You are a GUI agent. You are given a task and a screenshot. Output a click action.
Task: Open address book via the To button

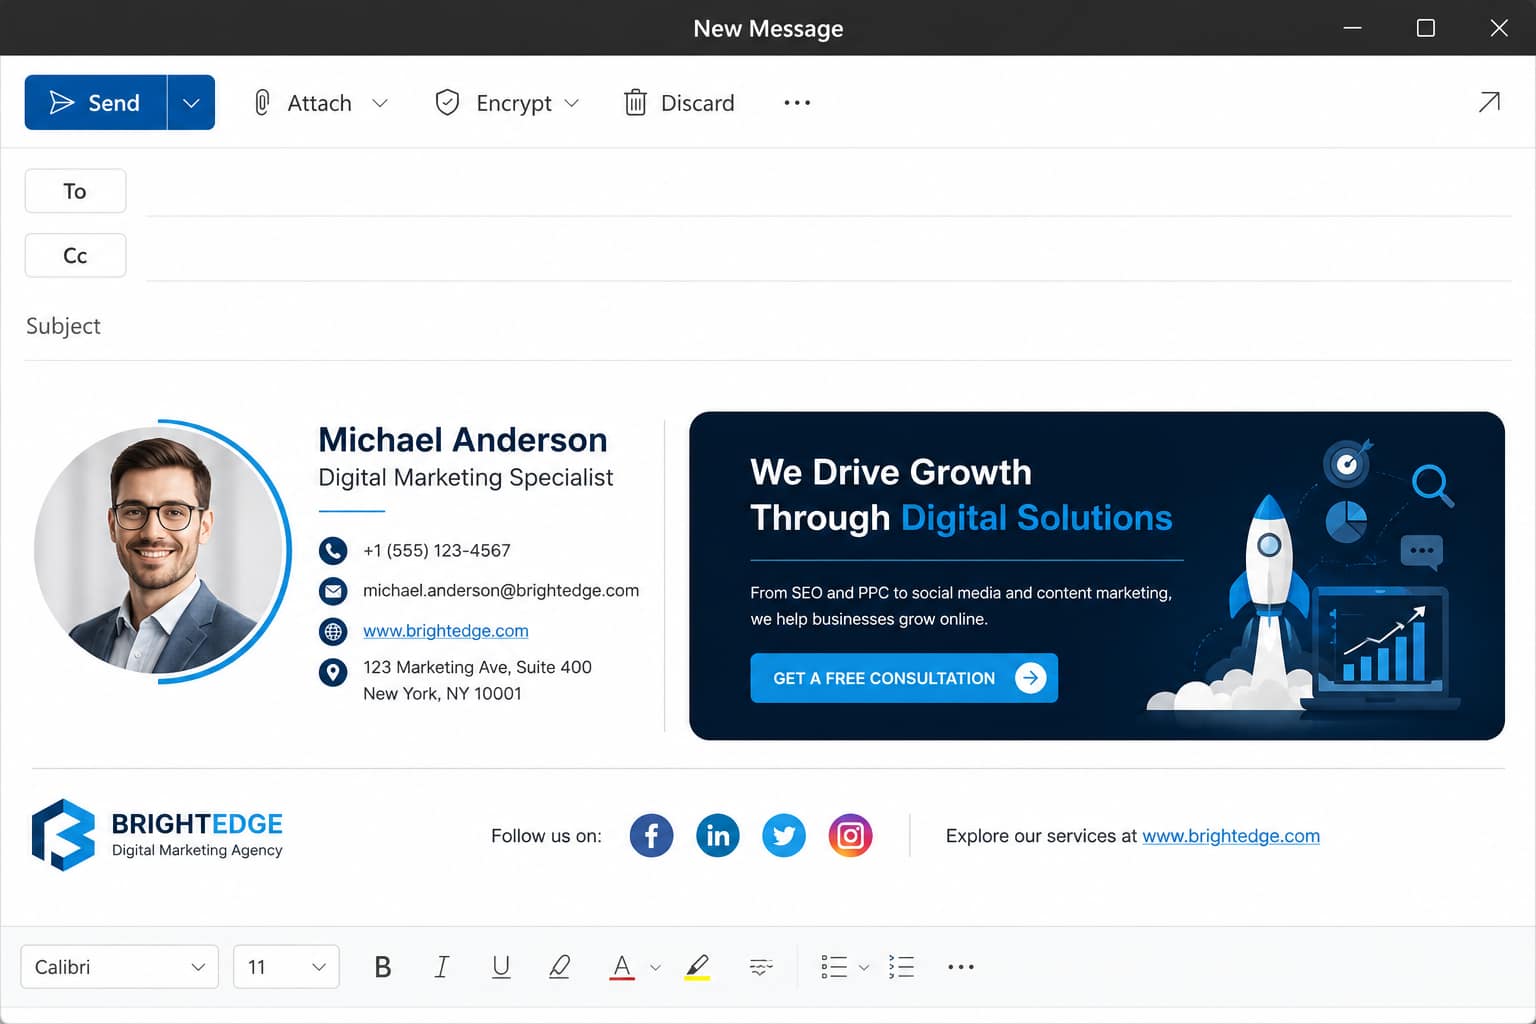click(x=75, y=191)
